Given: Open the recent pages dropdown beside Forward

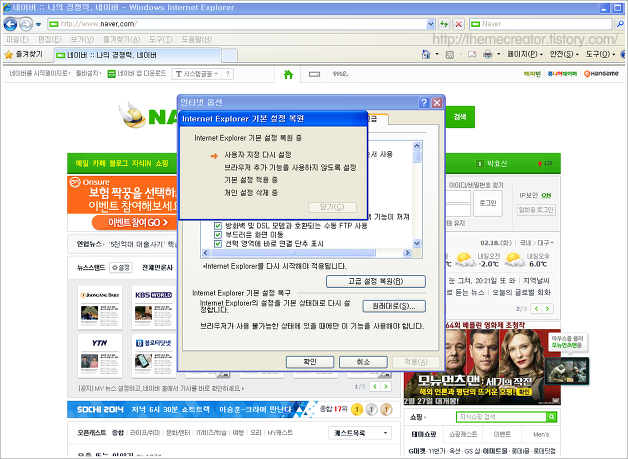Looking at the screenshot, I should [38, 24].
